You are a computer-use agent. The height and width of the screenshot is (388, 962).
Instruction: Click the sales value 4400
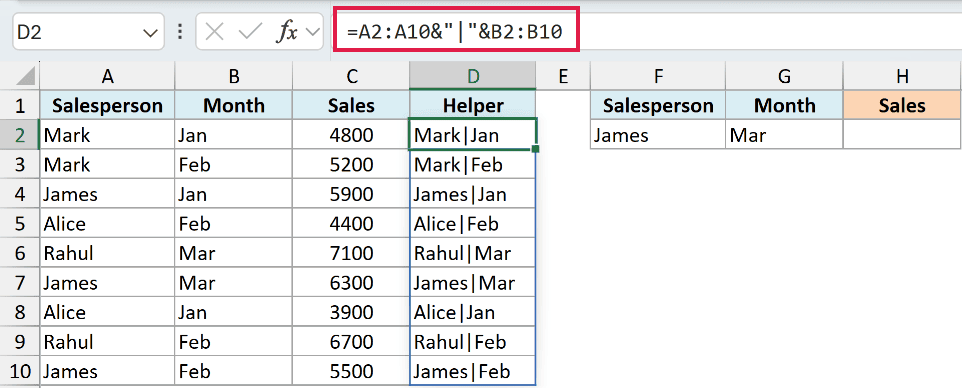352,223
